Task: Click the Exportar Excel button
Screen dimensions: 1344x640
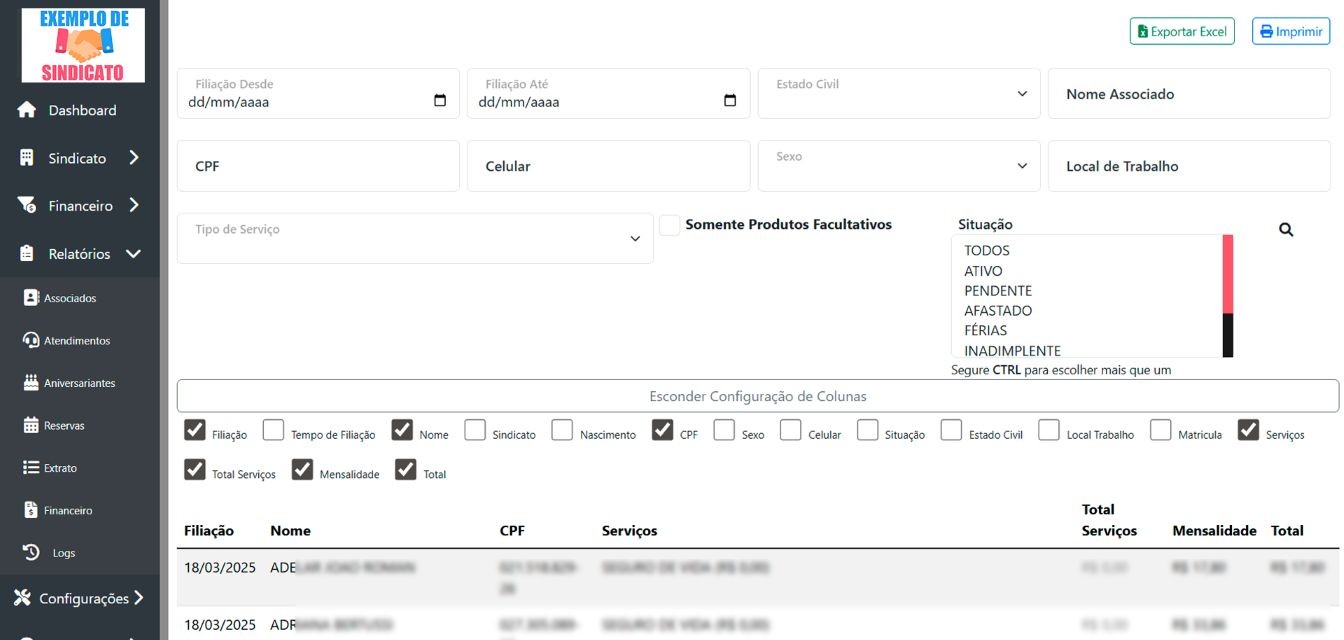Action: (1183, 31)
